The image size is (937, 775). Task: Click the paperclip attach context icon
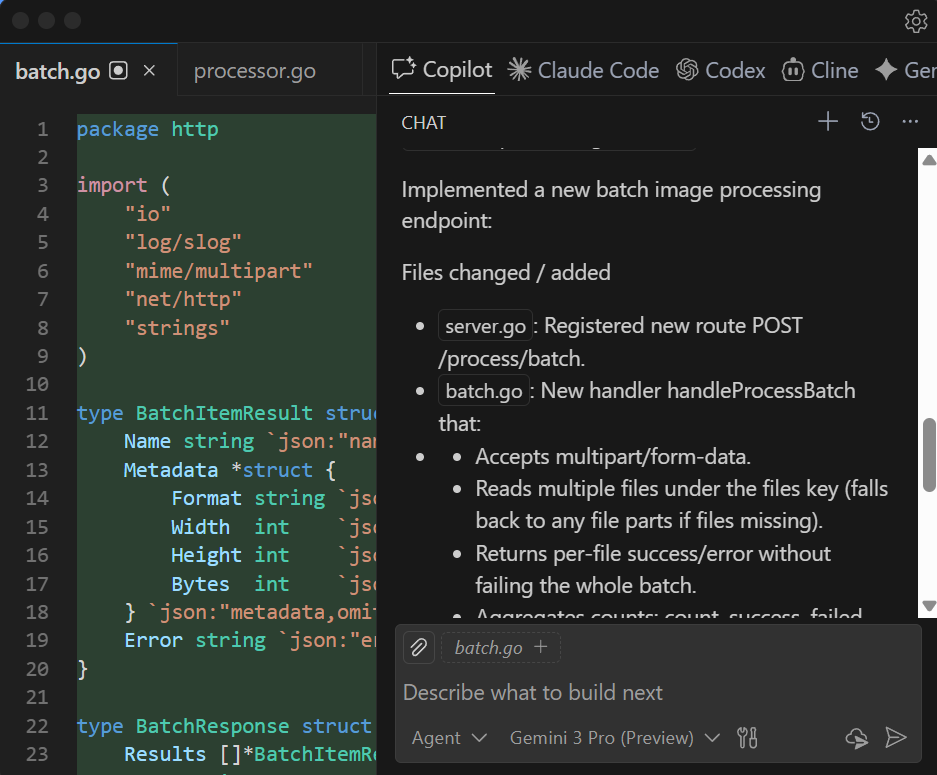coord(419,648)
